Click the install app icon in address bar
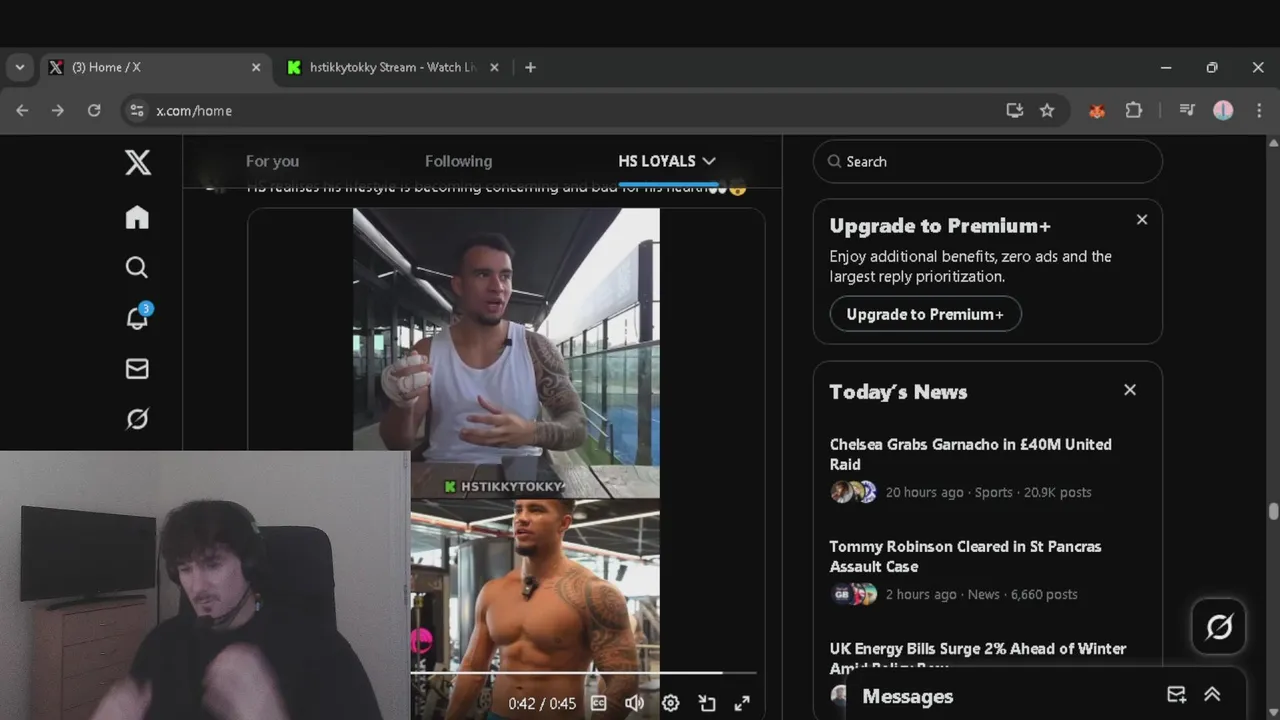Viewport: 1280px width, 720px height. pos(1015,110)
